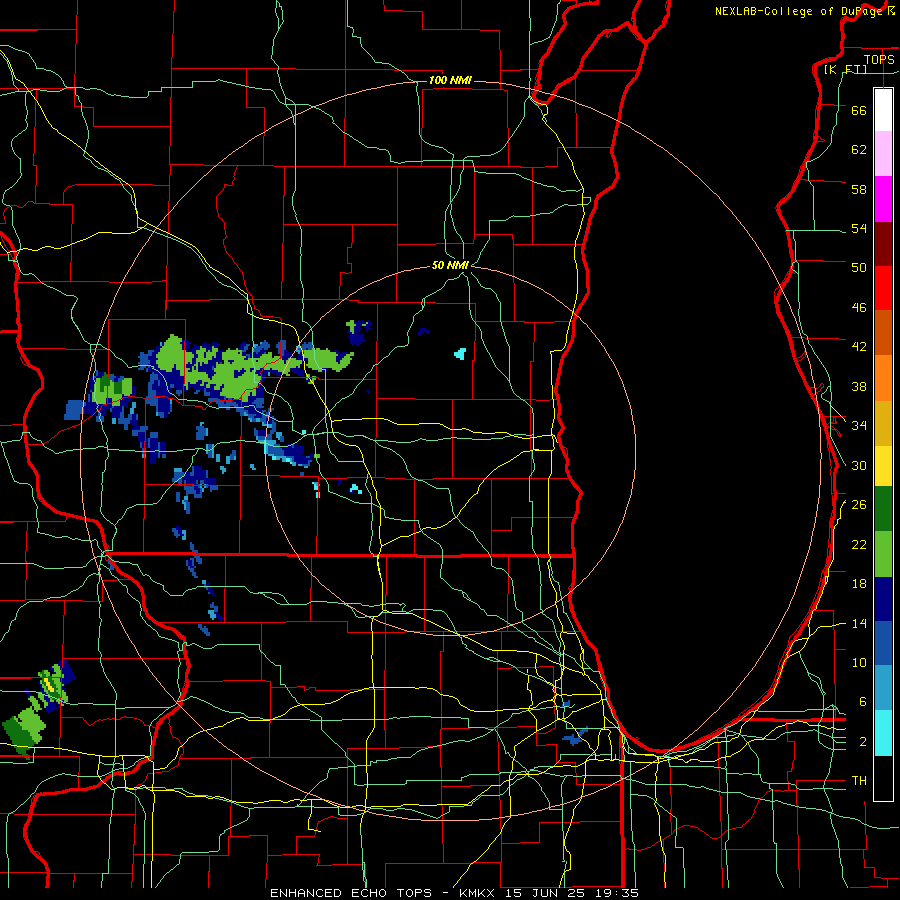
Task: Click the "TOPS" legend heading
Action: [x=879, y=59]
